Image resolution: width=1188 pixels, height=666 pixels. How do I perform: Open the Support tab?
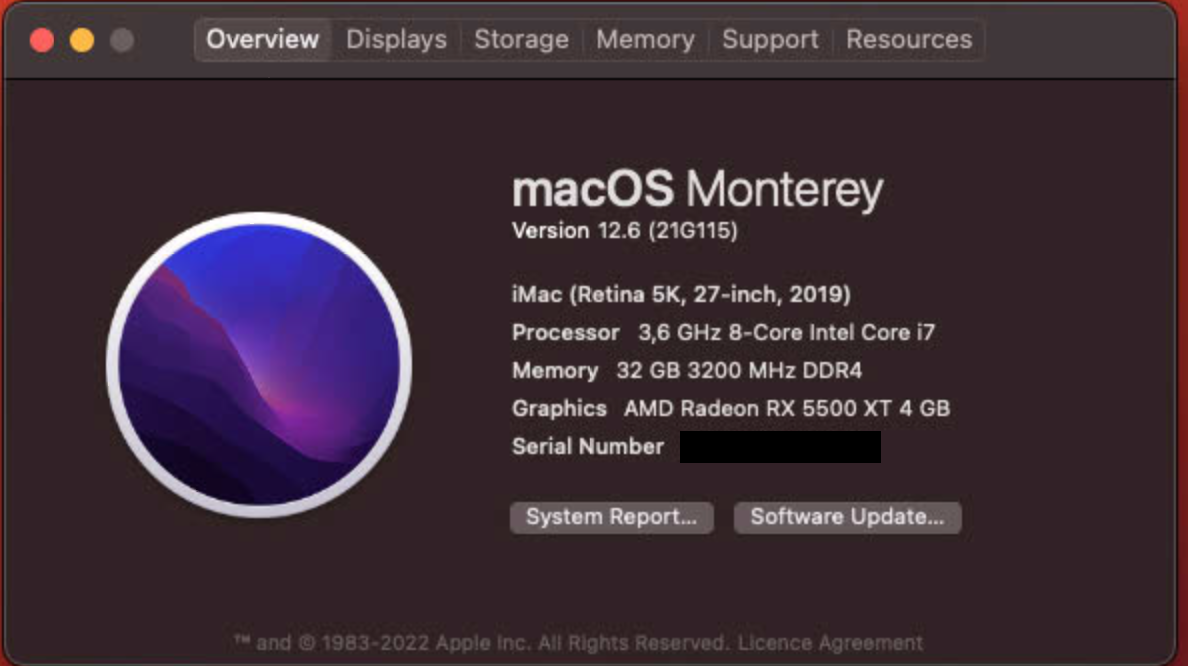point(770,40)
